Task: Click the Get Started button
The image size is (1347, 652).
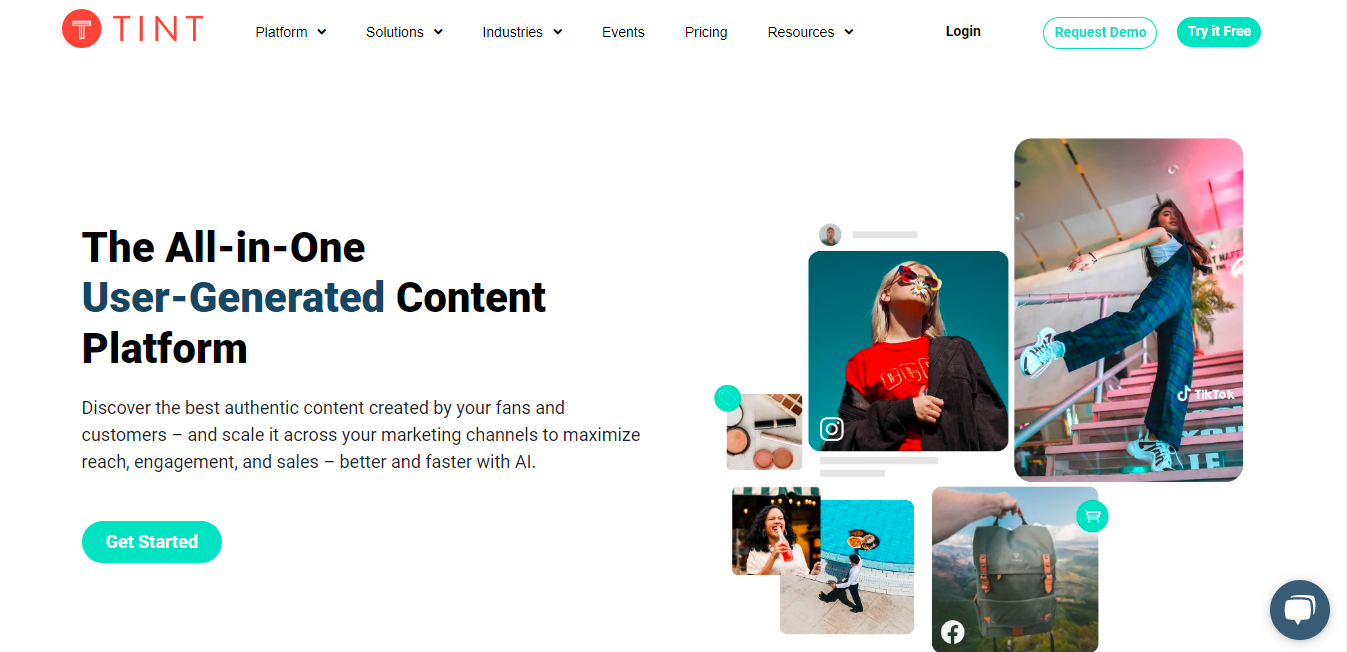Action: click(x=152, y=542)
